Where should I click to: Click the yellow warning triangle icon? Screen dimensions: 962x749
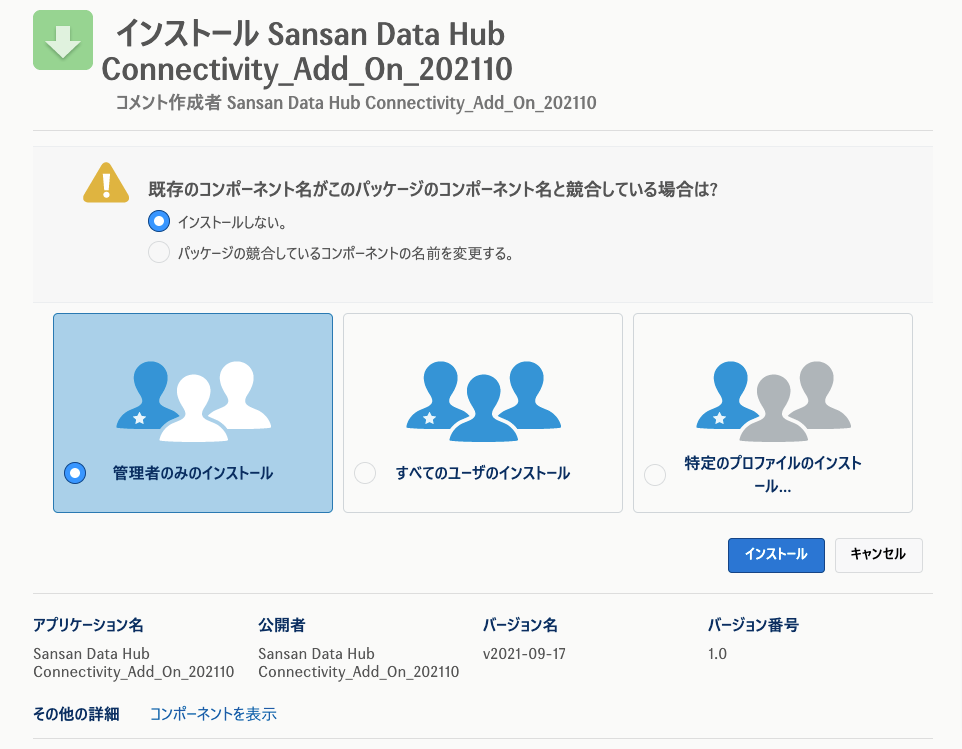tap(106, 182)
